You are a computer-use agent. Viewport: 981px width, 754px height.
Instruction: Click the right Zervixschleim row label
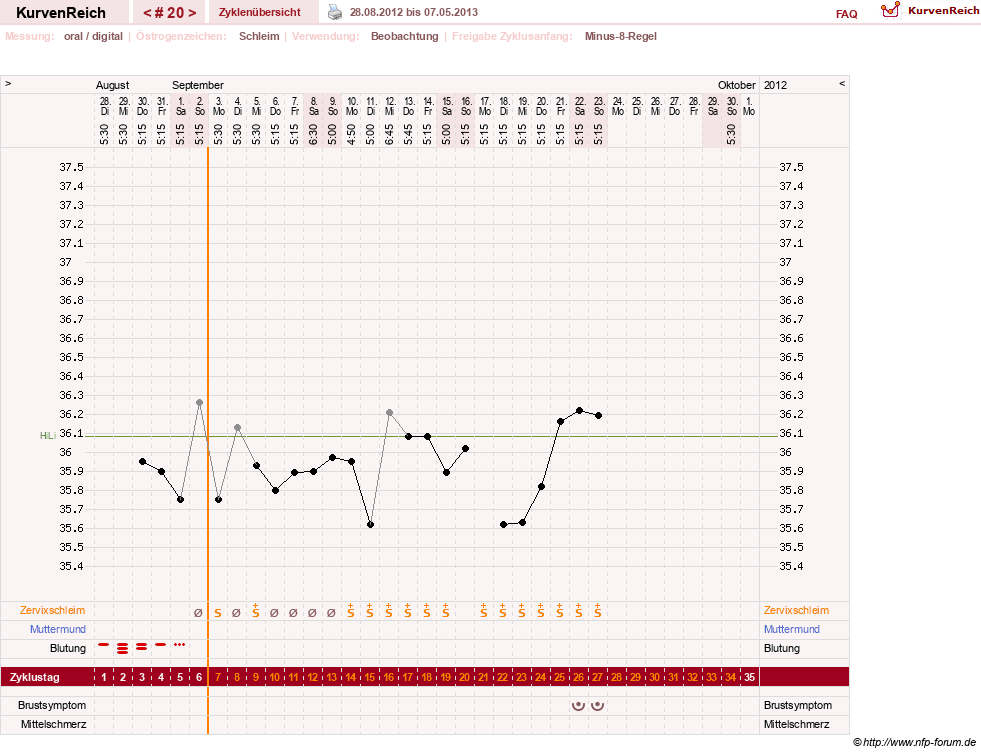pos(796,610)
